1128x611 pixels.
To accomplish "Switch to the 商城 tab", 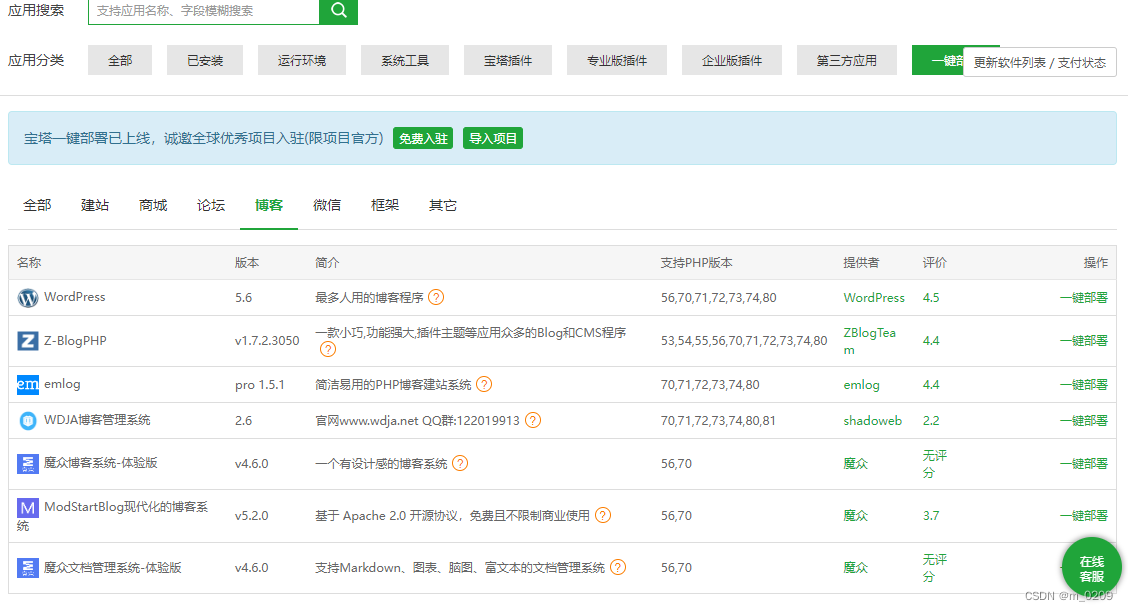I will pyautogui.click(x=153, y=206).
